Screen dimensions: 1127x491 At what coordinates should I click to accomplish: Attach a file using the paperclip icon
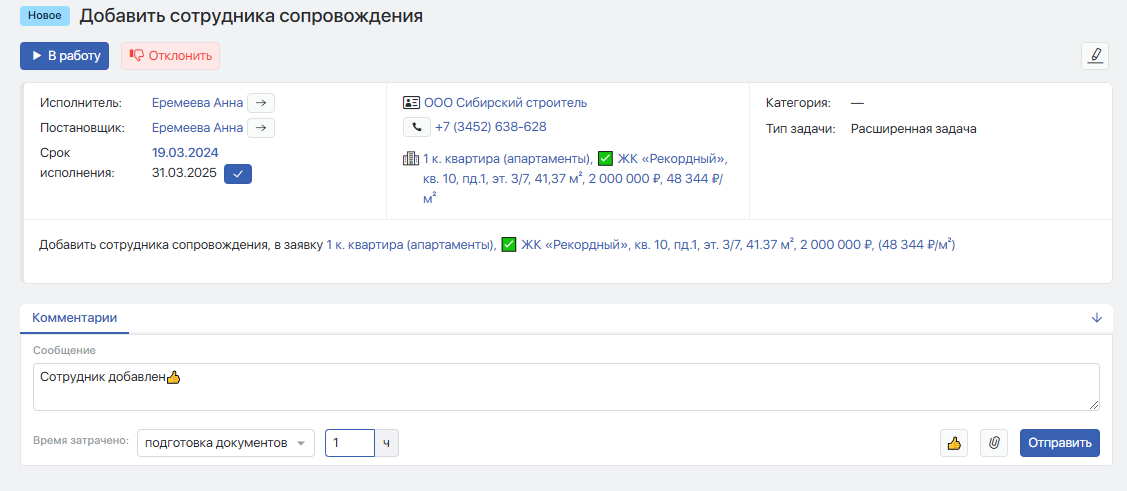[x=993, y=443]
